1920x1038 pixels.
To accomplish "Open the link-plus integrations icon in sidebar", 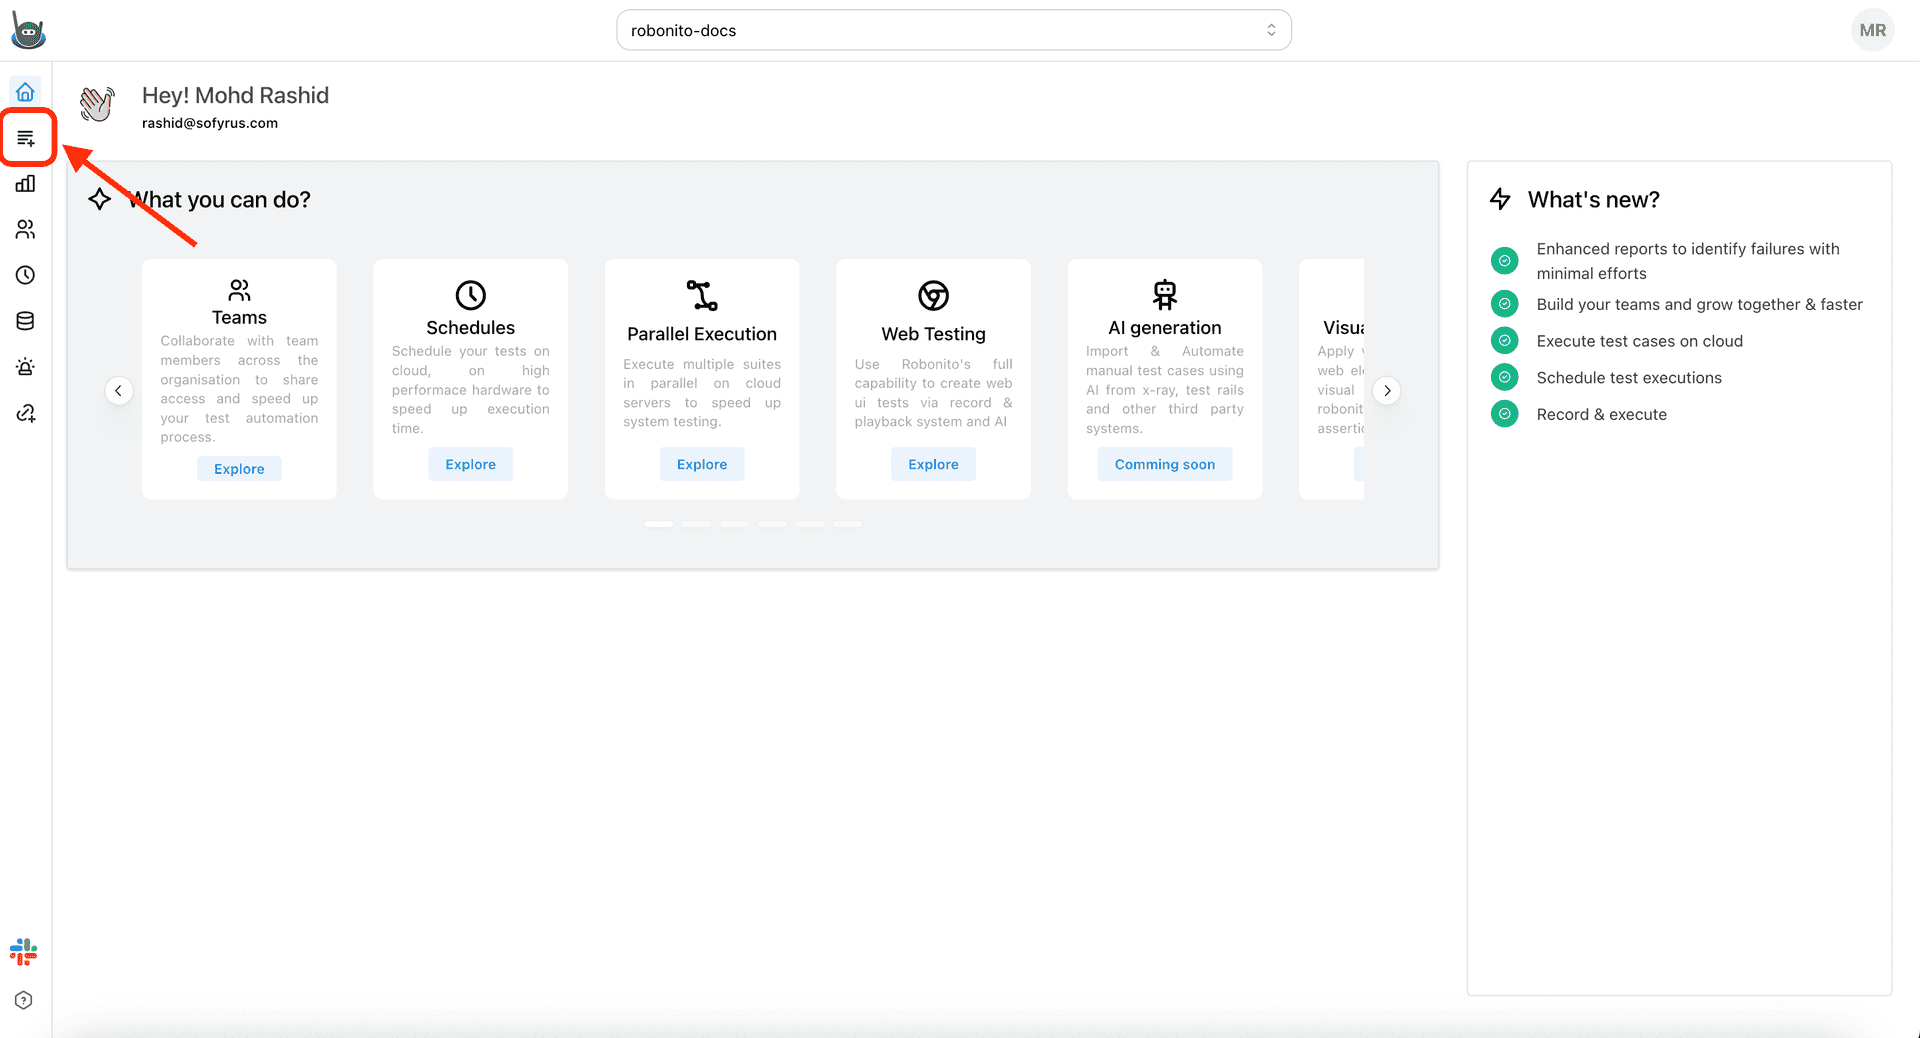I will [25, 413].
